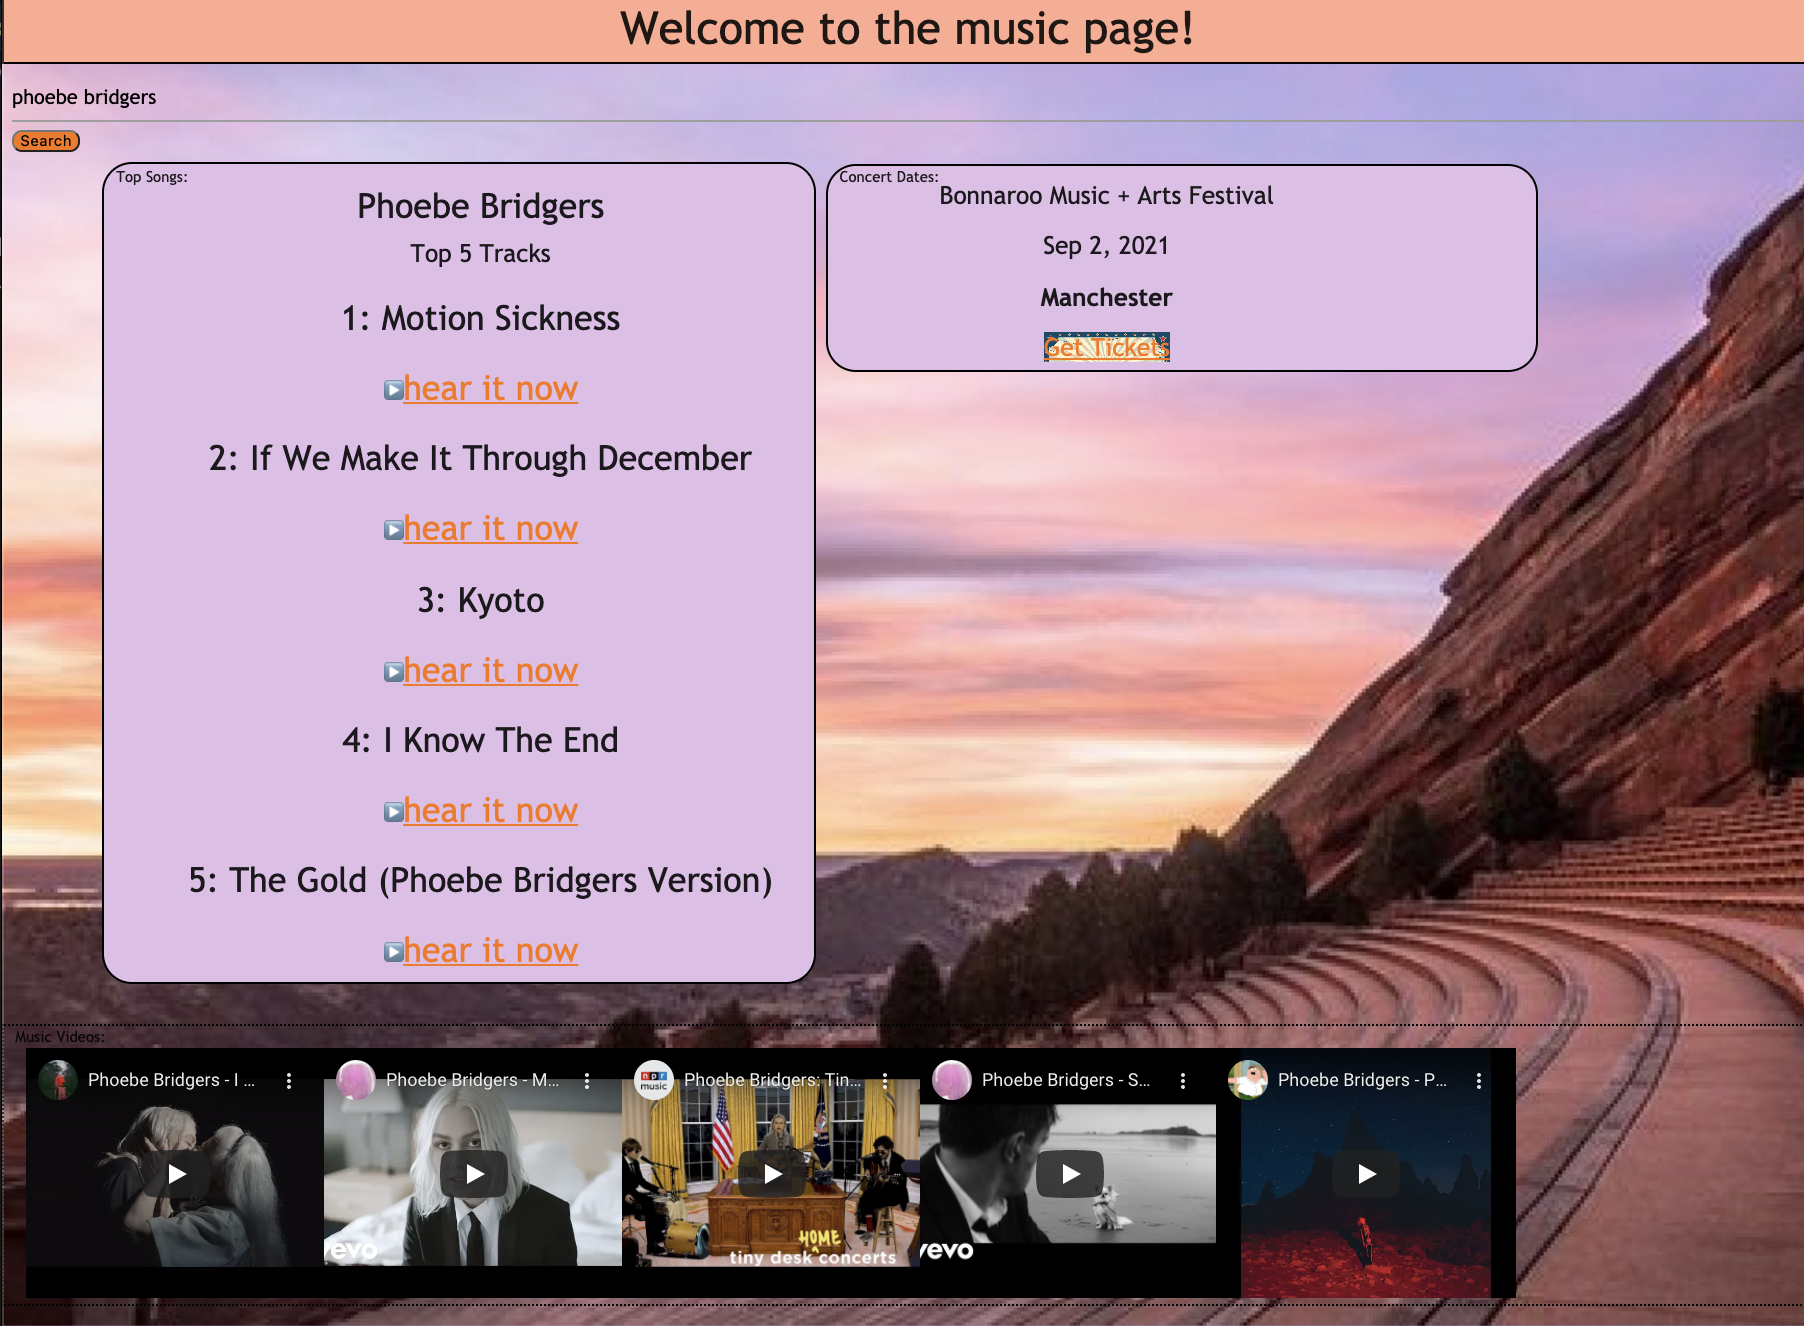Click channel avatar on the first video
The width and height of the screenshot is (1804, 1326).
click(x=58, y=1080)
